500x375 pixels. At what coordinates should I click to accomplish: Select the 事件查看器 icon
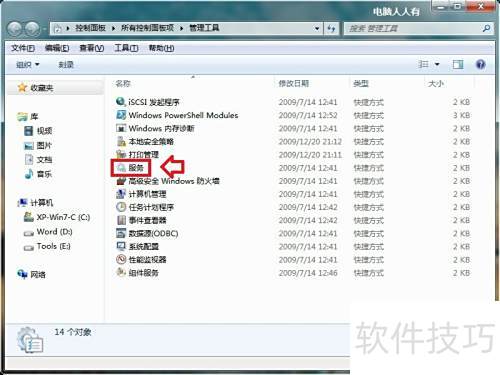(x=120, y=220)
